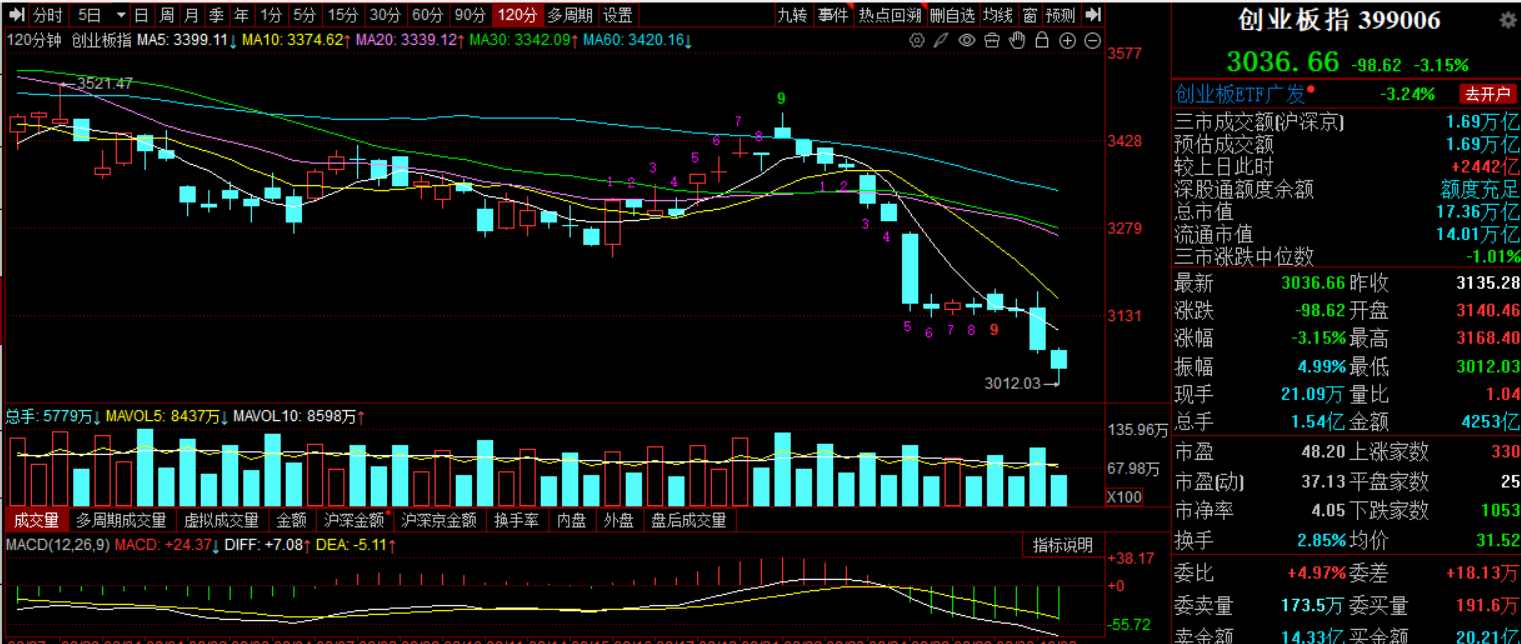Switch to 60分 timeframe
Screen dimensions: 1521x644
427,15
